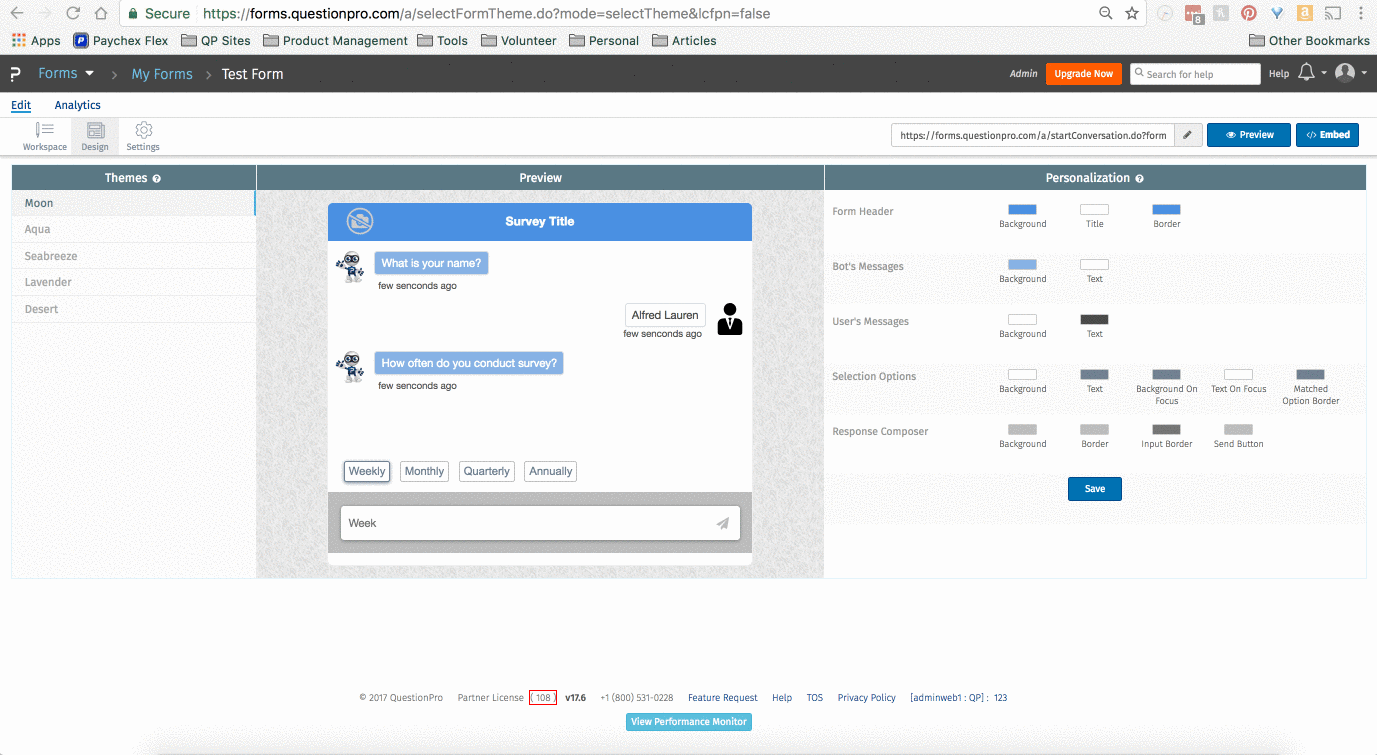
Task: Open the Workspace icon in toolbar
Action: tap(45, 136)
